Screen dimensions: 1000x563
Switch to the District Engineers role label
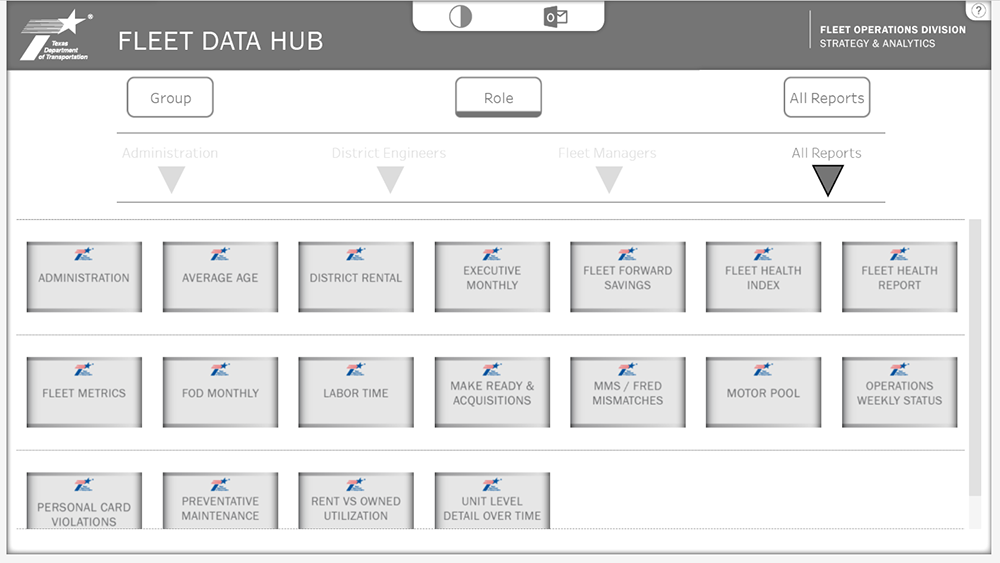coord(389,153)
